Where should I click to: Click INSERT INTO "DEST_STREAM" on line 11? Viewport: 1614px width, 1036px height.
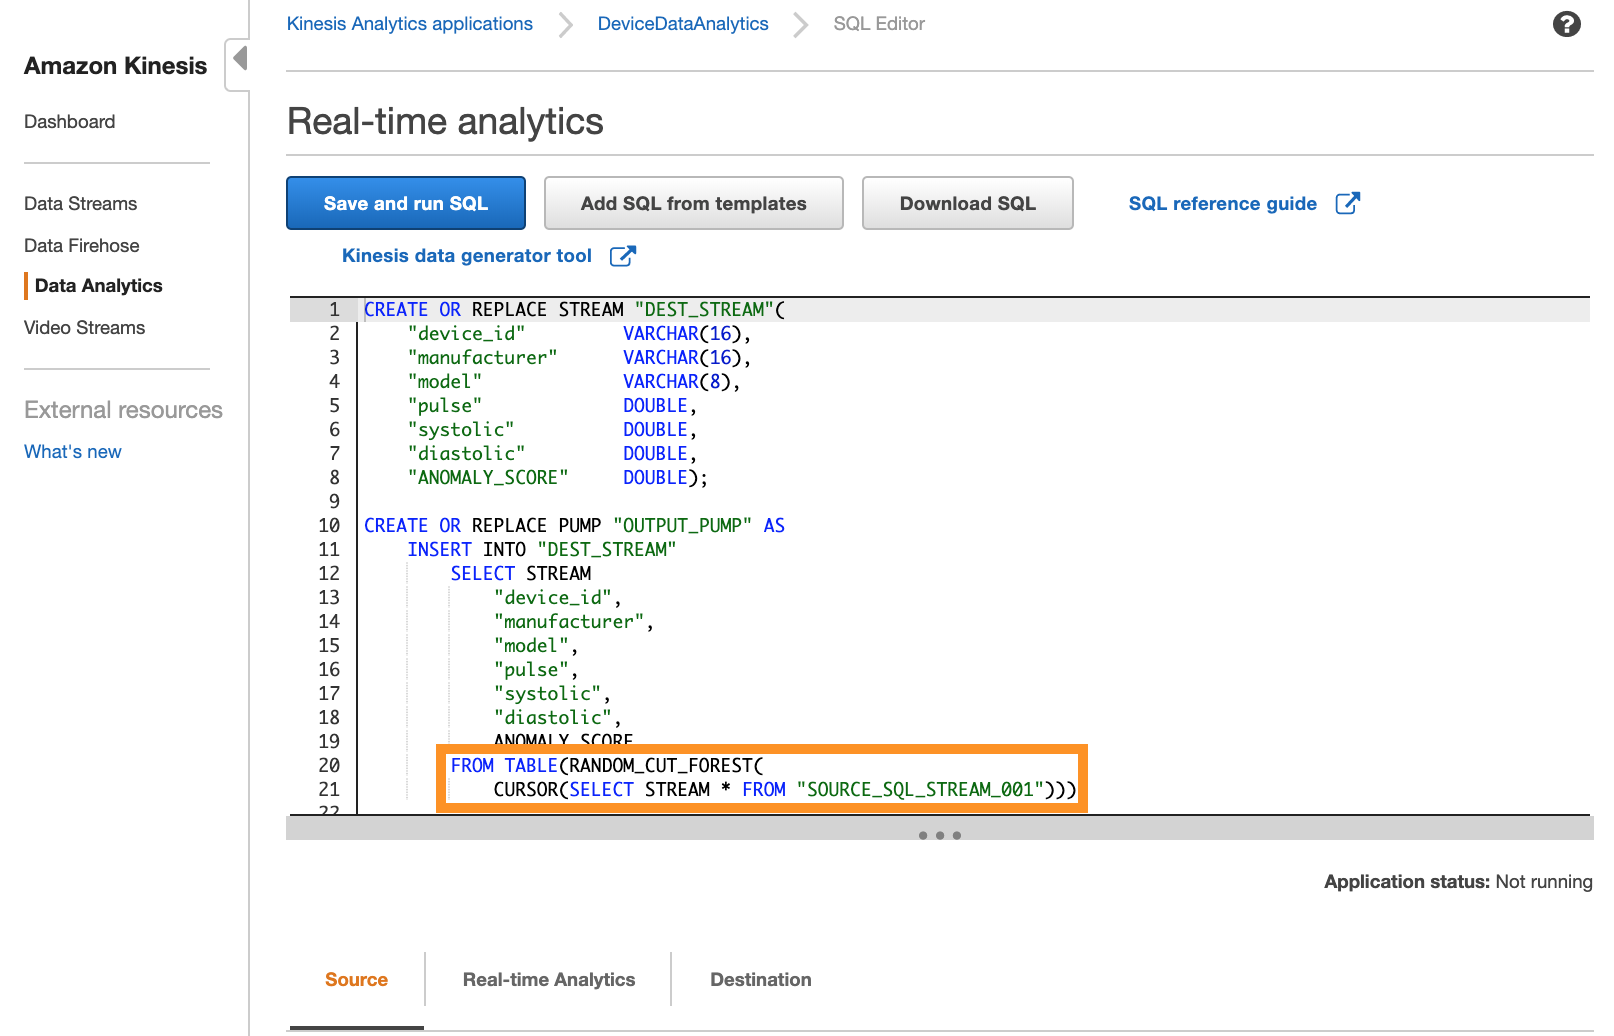pos(542,550)
